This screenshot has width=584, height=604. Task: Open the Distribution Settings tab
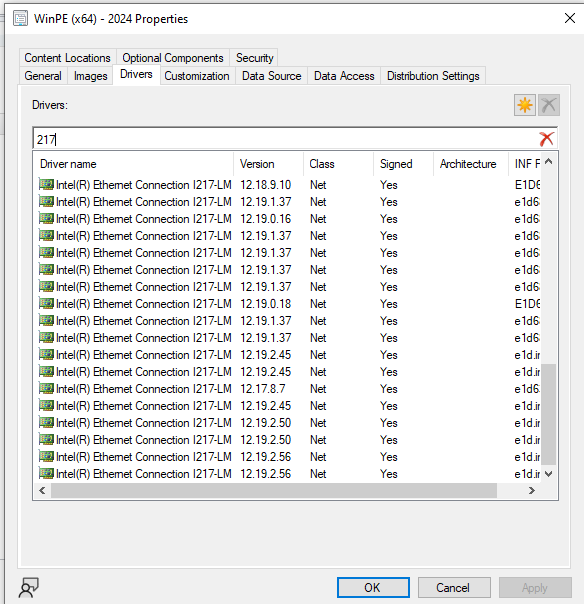[x=433, y=76]
